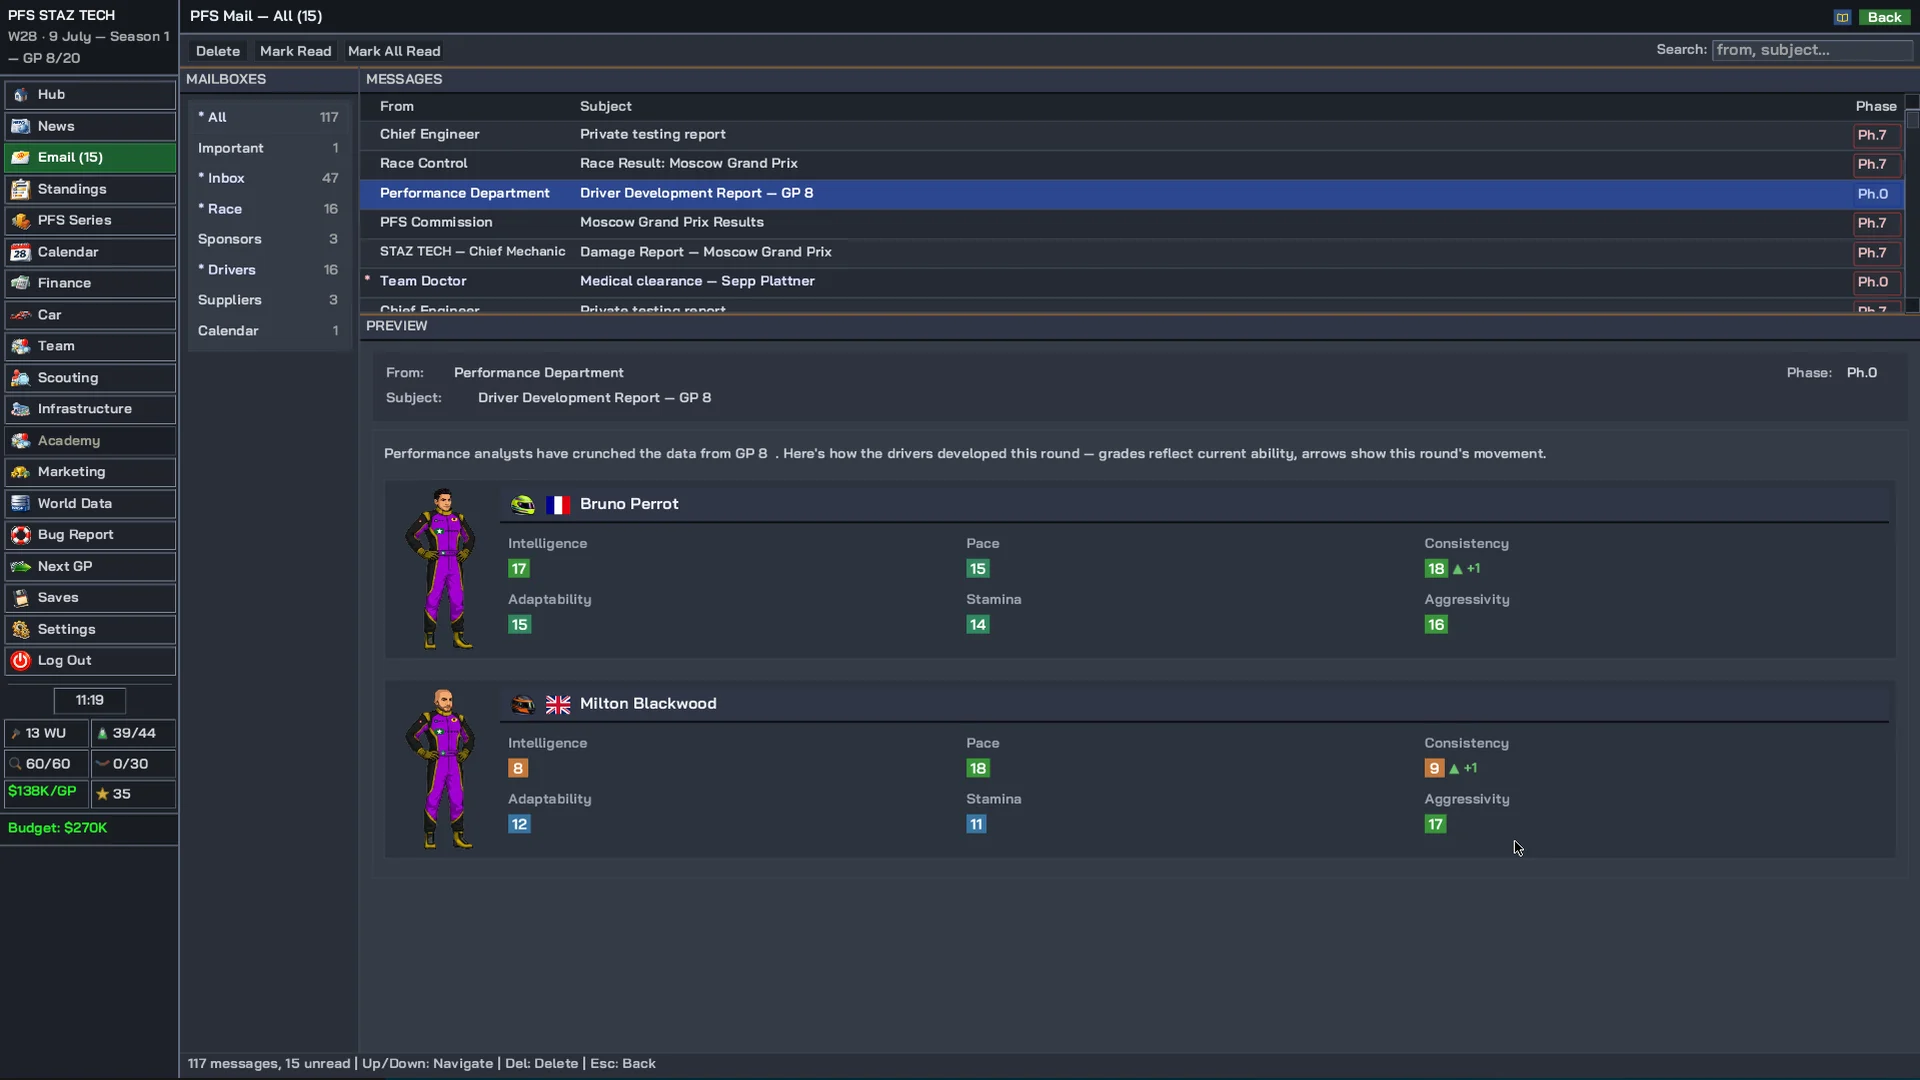
Task: Click the Finance sidebar icon
Action: (x=20, y=284)
